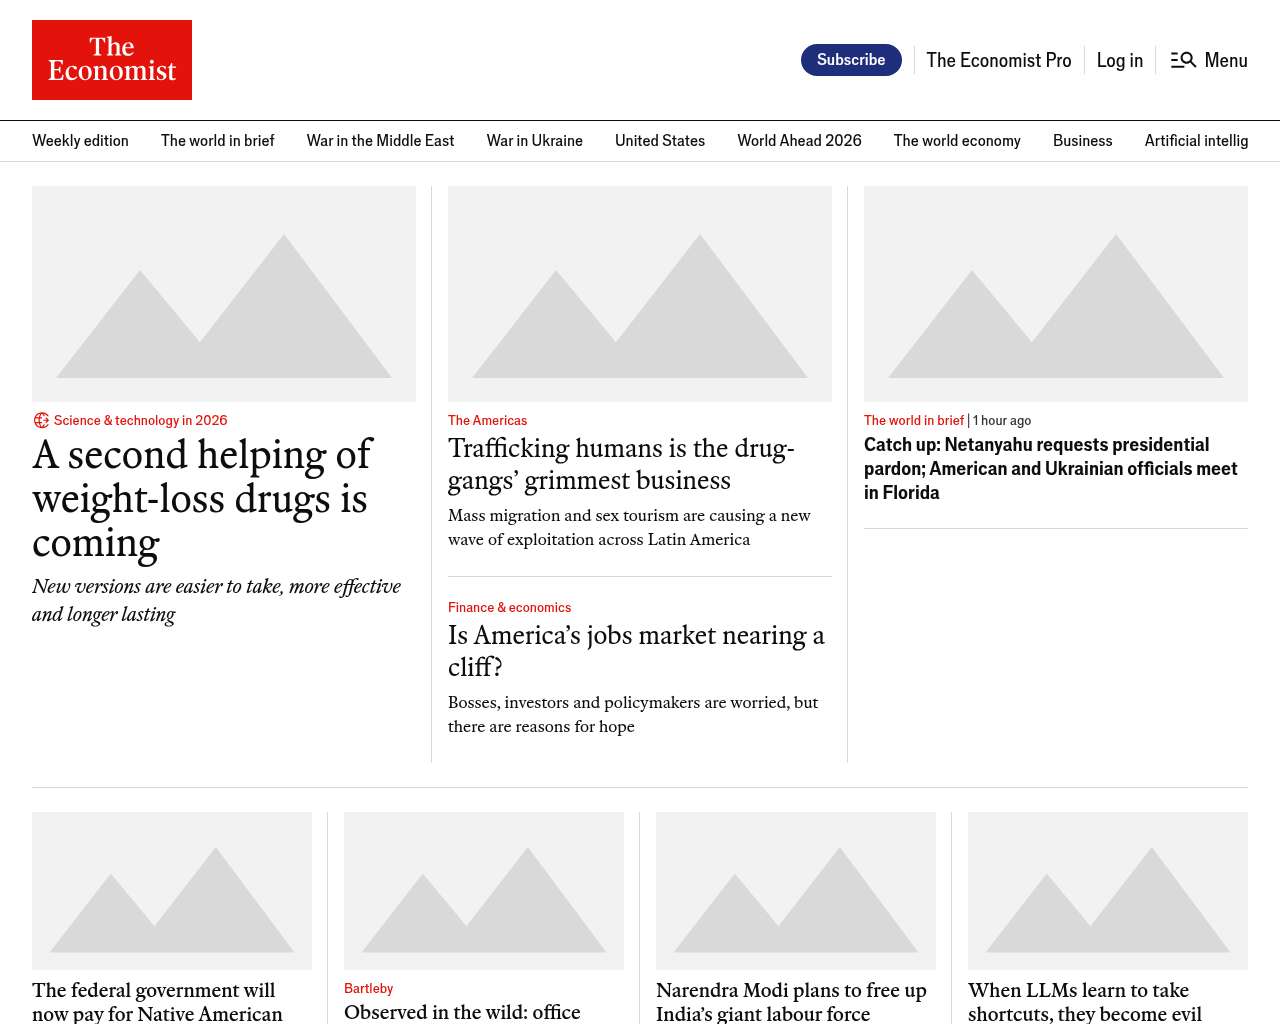Viewport: 1280px width, 1024px height.
Task: Click 'Bosses, investors and policymakers' summary text
Action: pos(633,715)
